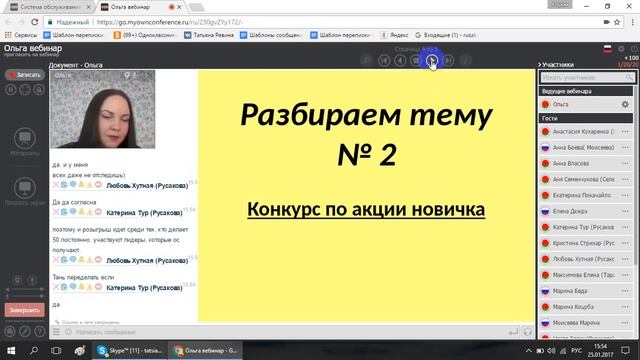Click pin icon on Ольга video
Screen dimensions: 640x360
(x=127, y=75)
